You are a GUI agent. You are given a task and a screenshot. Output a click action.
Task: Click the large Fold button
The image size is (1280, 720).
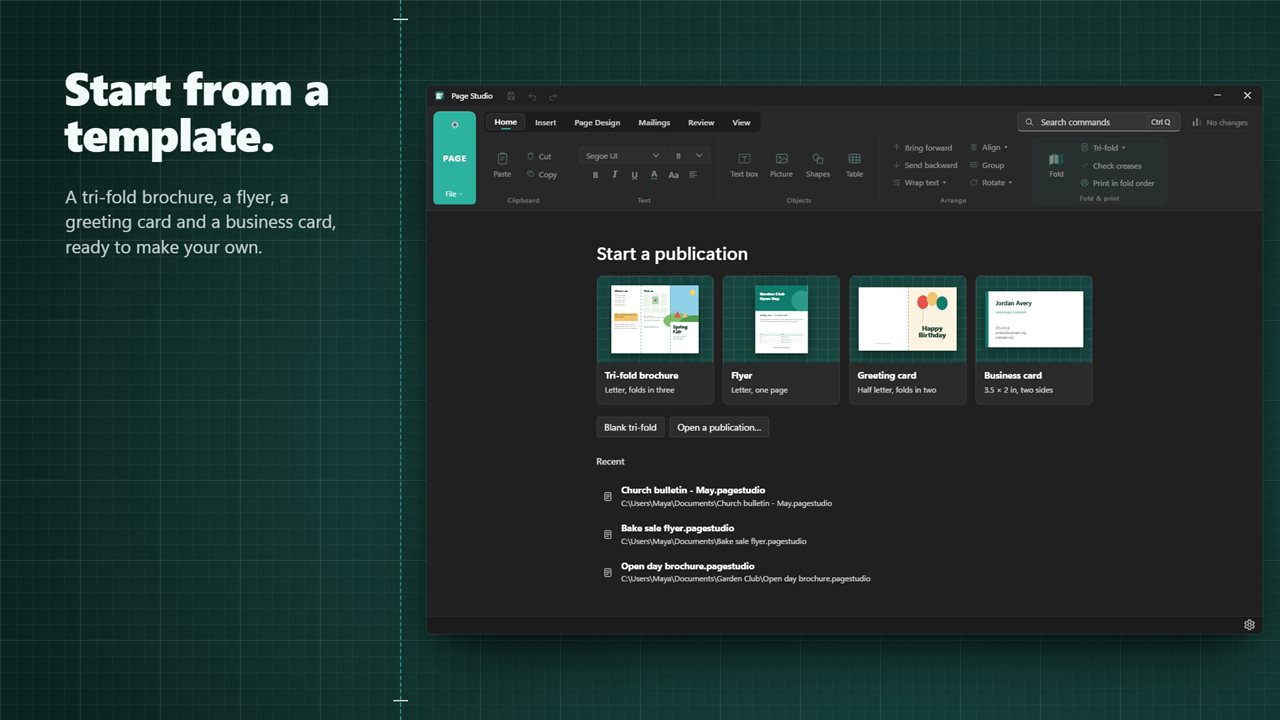tap(1056, 165)
